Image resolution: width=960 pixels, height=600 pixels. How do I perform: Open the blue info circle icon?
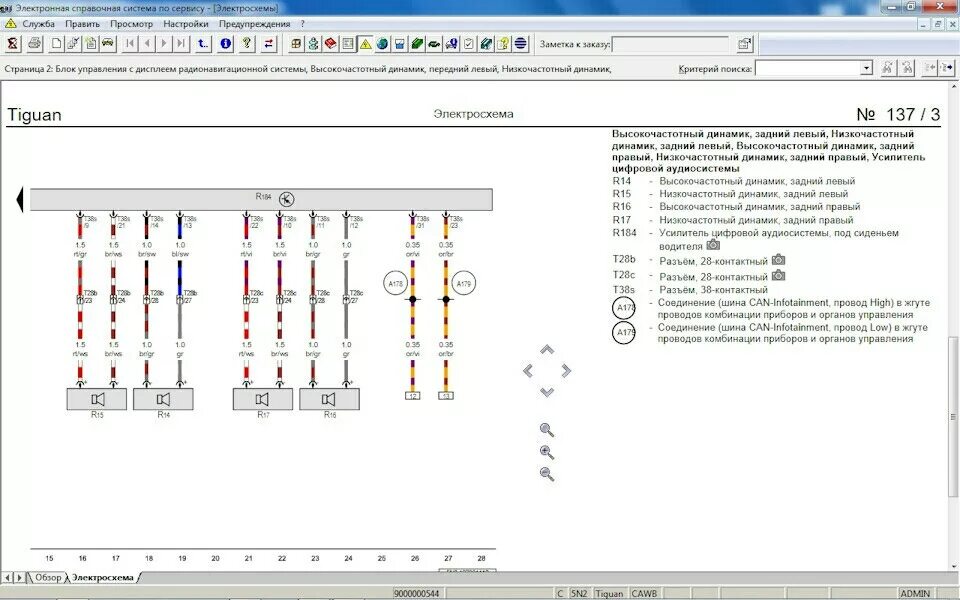225,43
